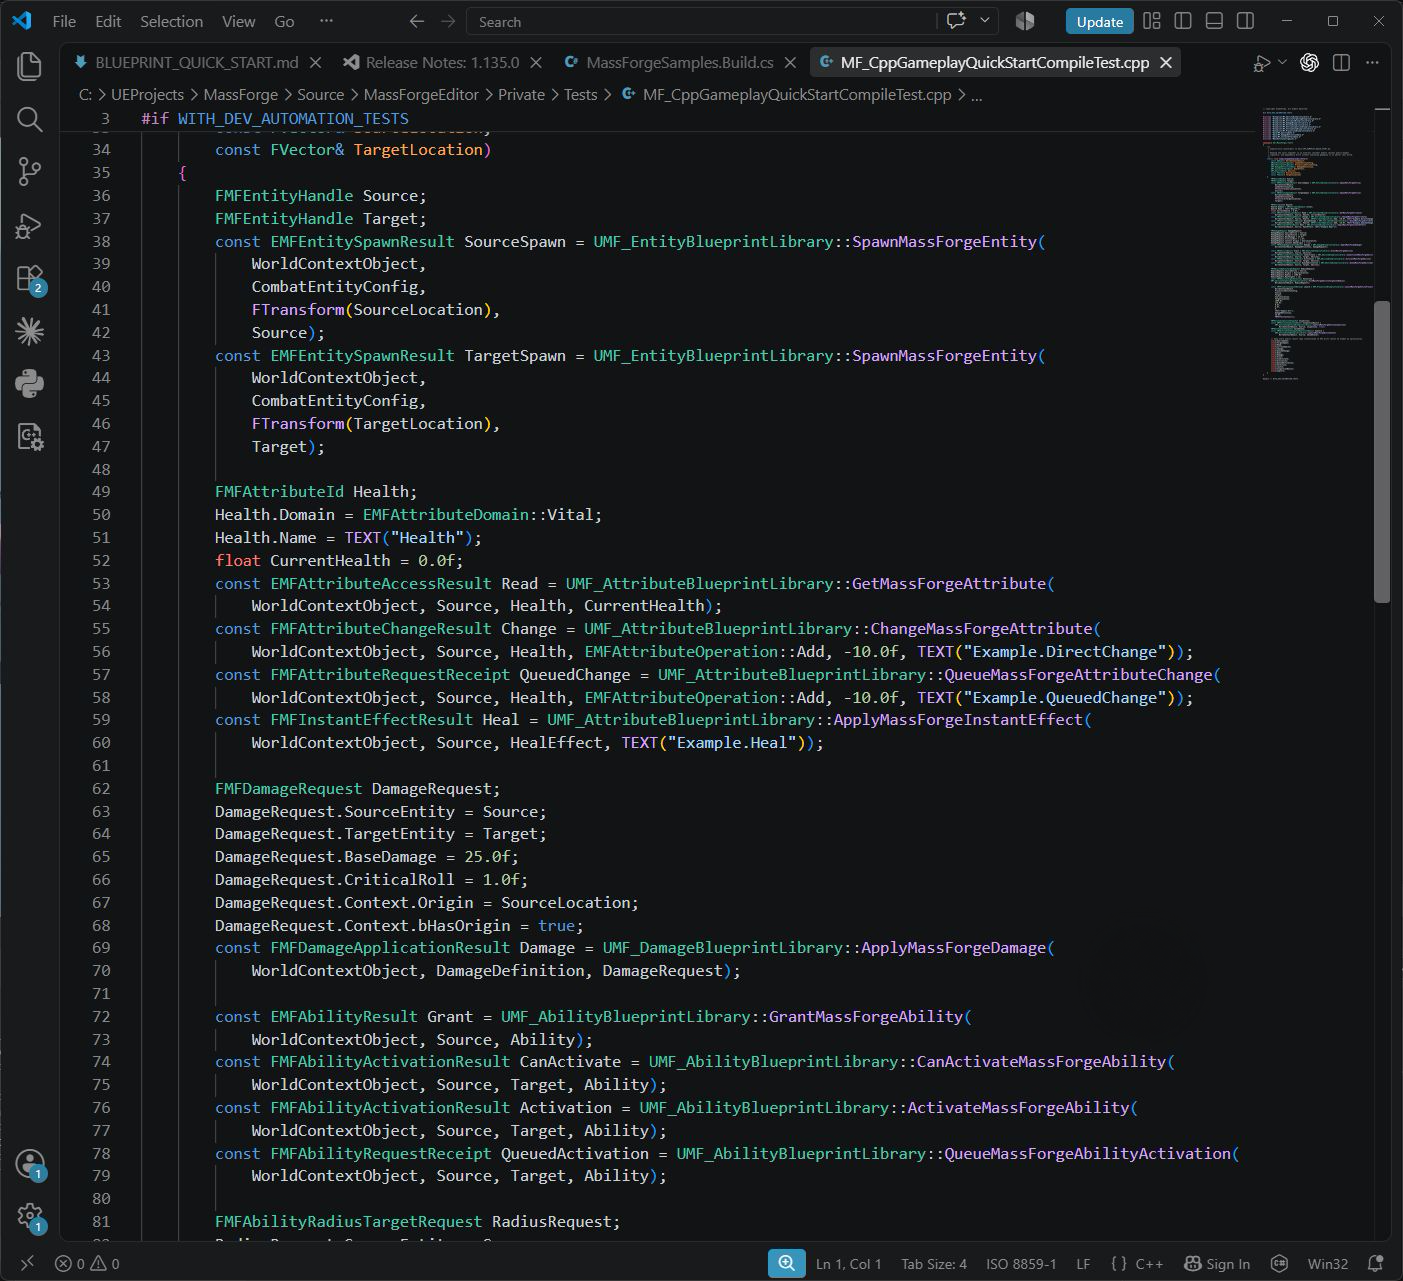Open the run button dropdown chevron
Viewport: 1403px width, 1281px height.
pyautogui.click(x=1283, y=62)
